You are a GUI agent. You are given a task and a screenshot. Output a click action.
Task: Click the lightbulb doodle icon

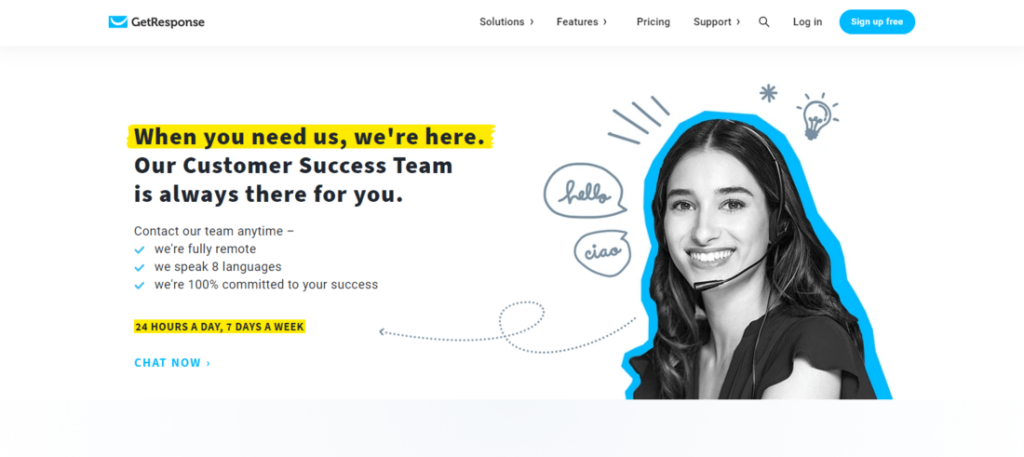(817, 116)
